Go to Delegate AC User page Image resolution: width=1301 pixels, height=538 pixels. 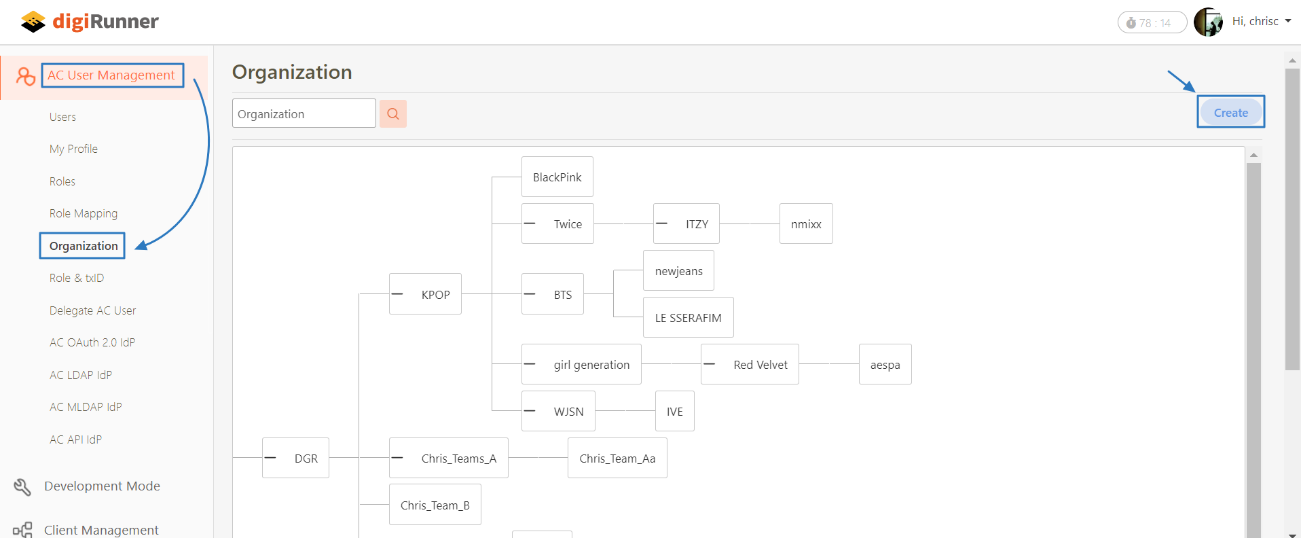pyautogui.click(x=92, y=310)
